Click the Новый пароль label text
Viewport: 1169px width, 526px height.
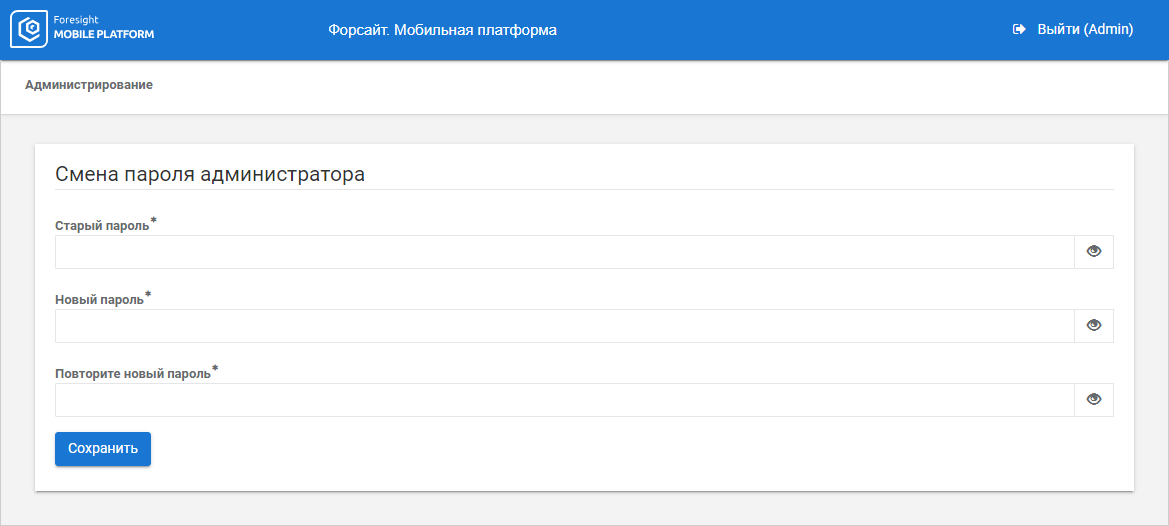(99, 300)
